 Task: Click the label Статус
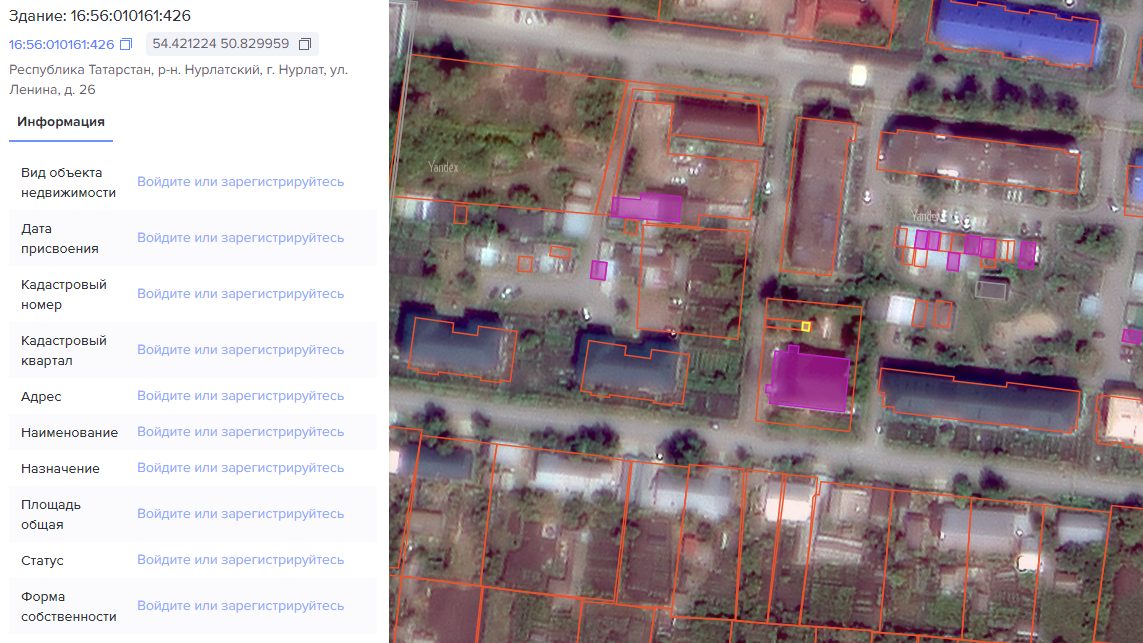42,561
